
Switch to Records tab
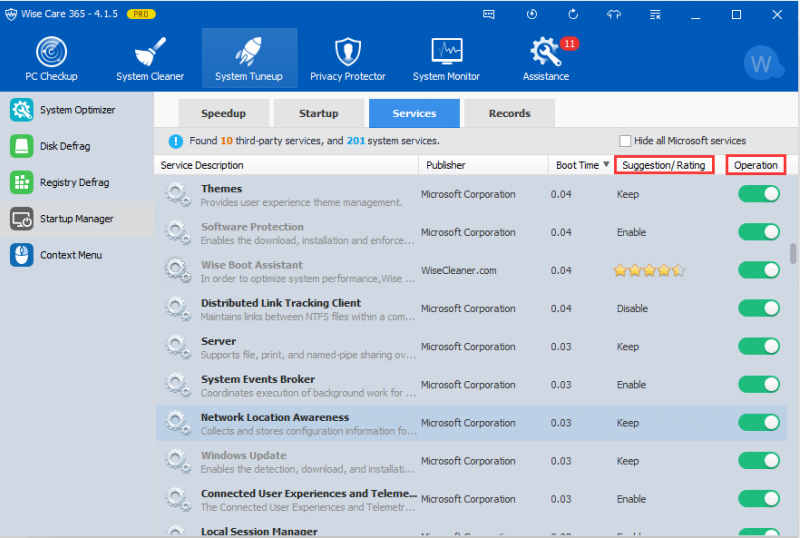(510, 113)
